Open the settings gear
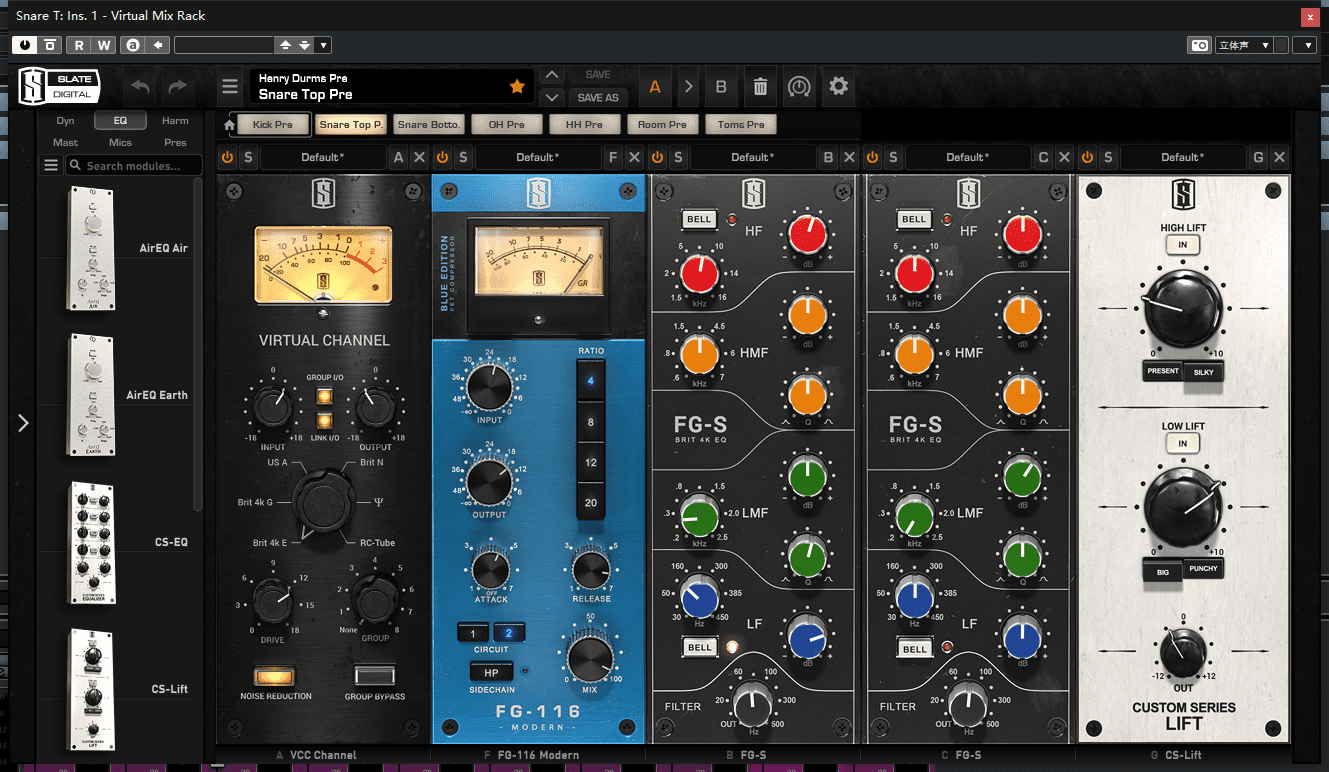 [839, 87]
